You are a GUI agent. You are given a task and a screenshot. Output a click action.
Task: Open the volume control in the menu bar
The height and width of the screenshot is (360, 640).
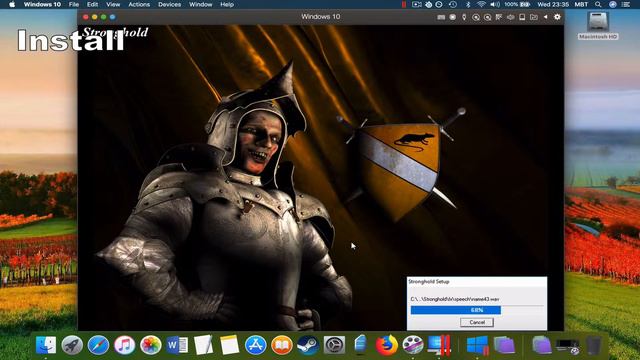click(495, 4)
